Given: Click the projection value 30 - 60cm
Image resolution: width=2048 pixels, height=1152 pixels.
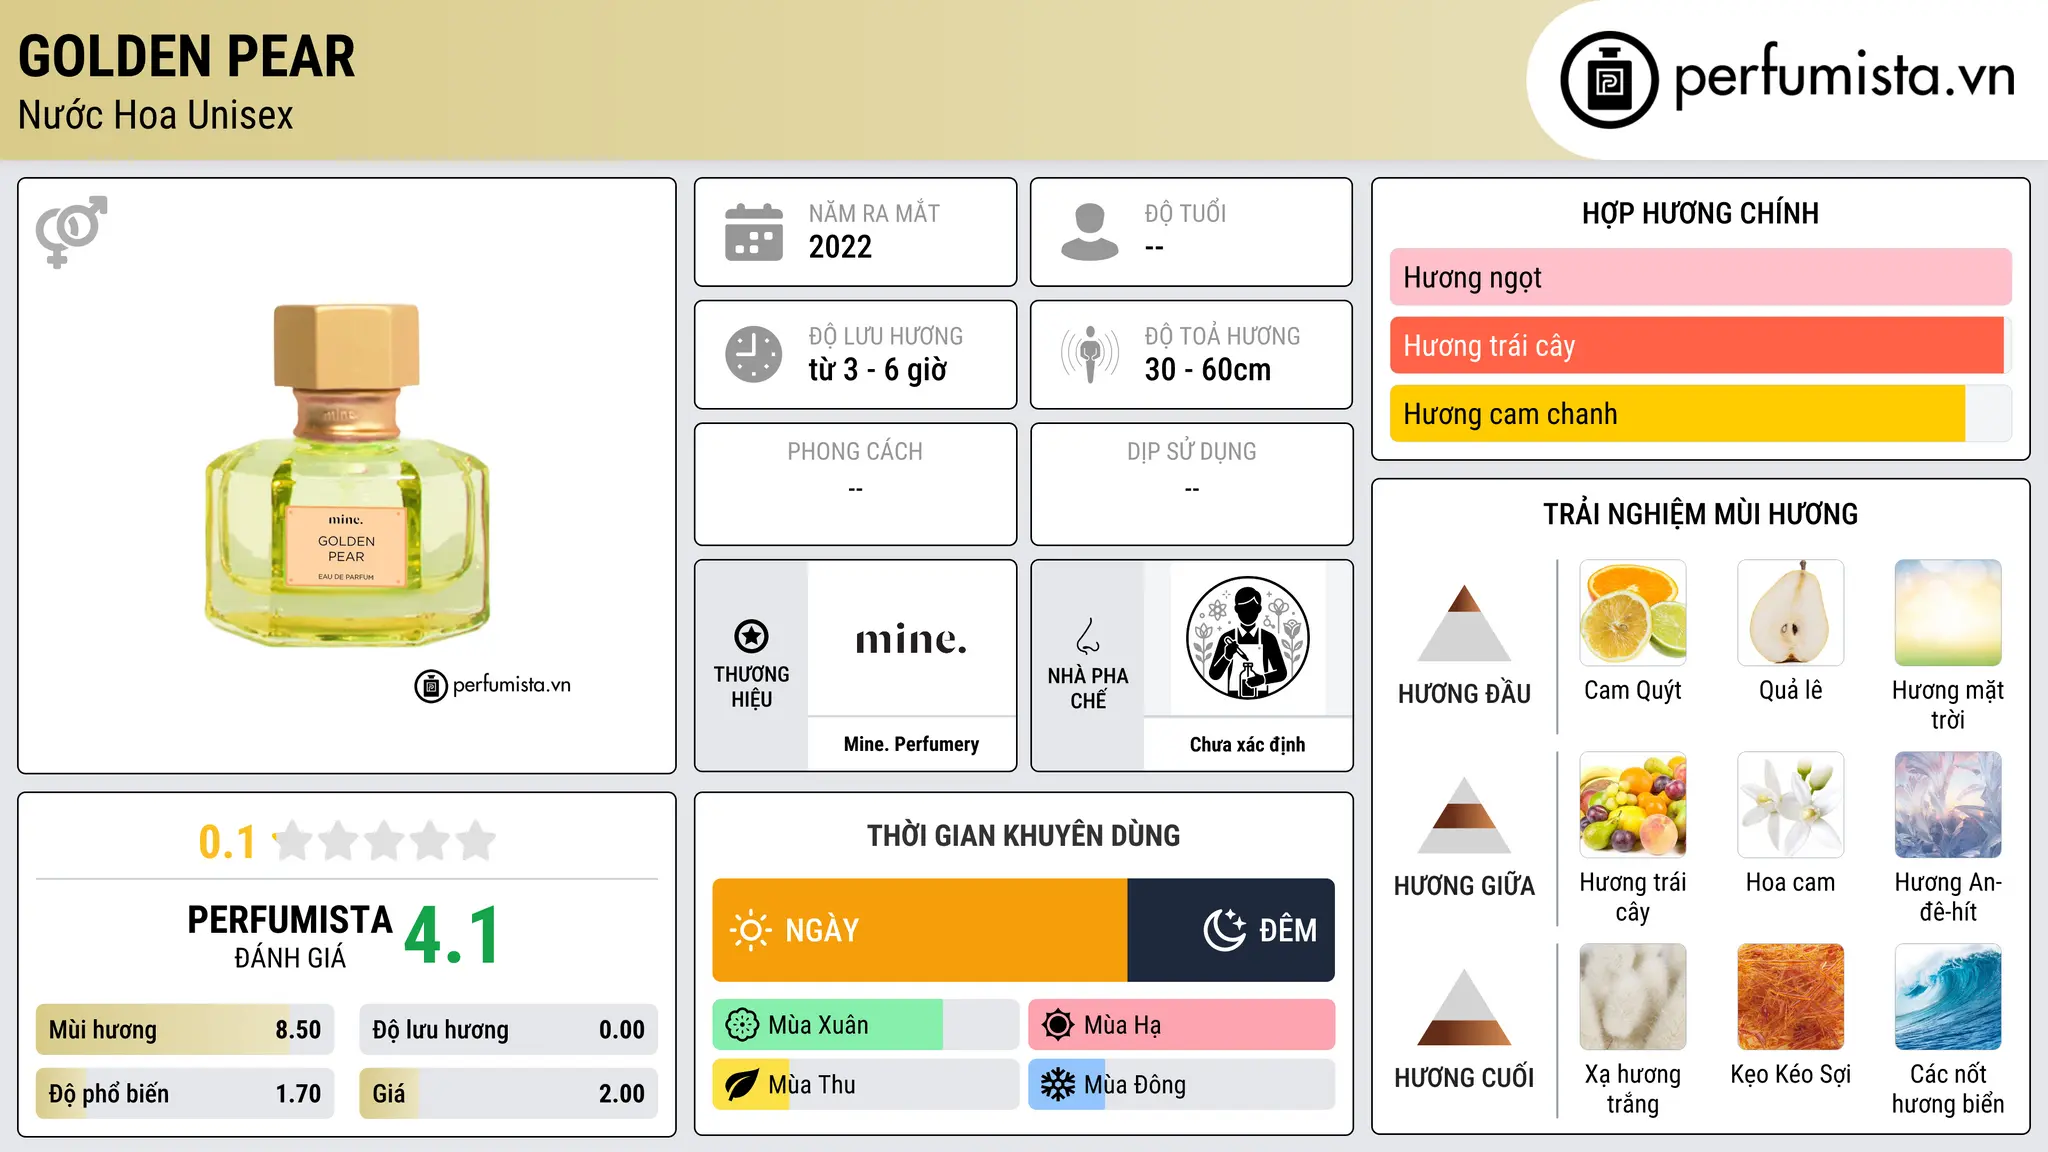Looking at the screenshot, I should [1208, 370].
